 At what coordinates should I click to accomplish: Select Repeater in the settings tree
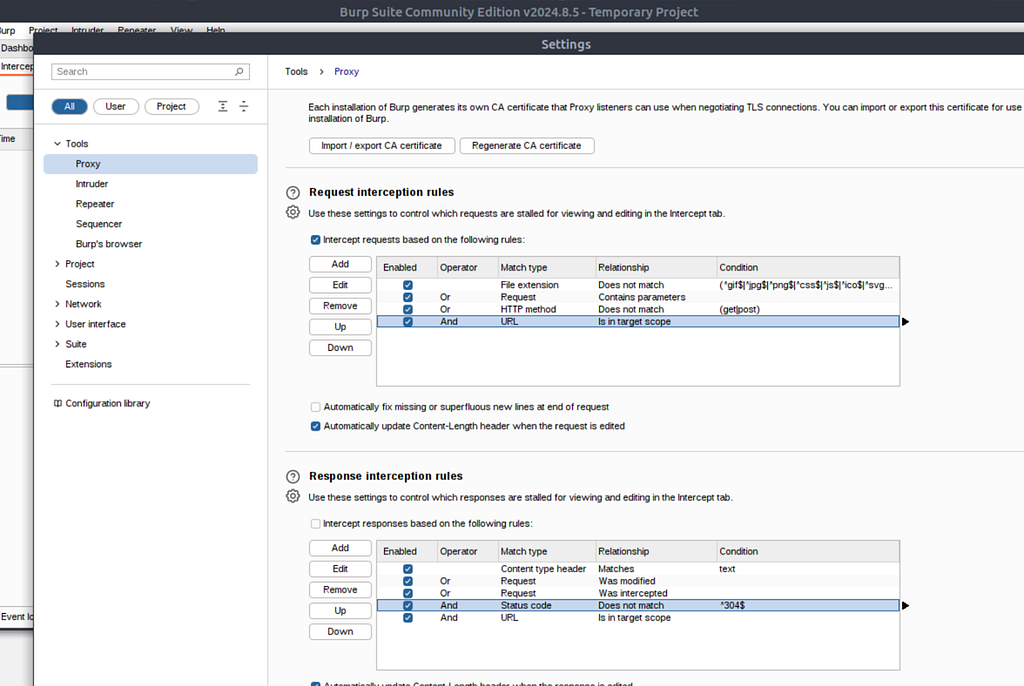[x=95, y=204]
